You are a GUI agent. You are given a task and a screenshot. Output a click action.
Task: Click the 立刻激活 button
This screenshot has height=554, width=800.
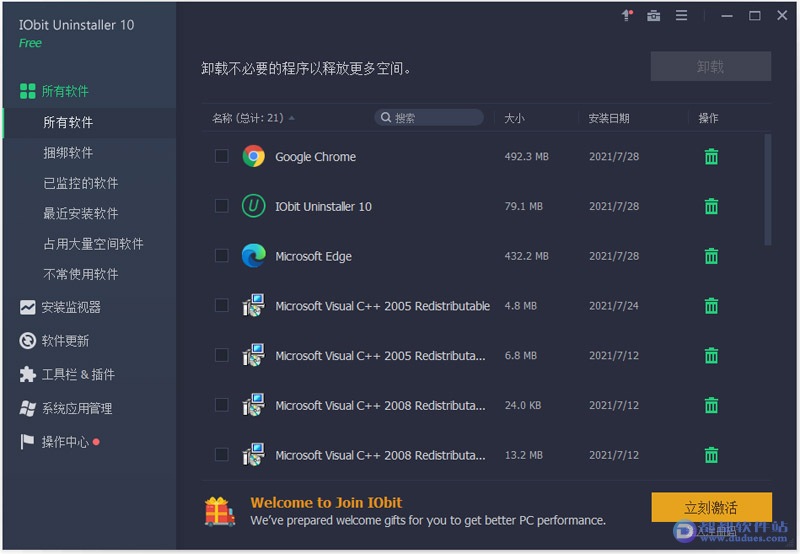tap(711, 507)
